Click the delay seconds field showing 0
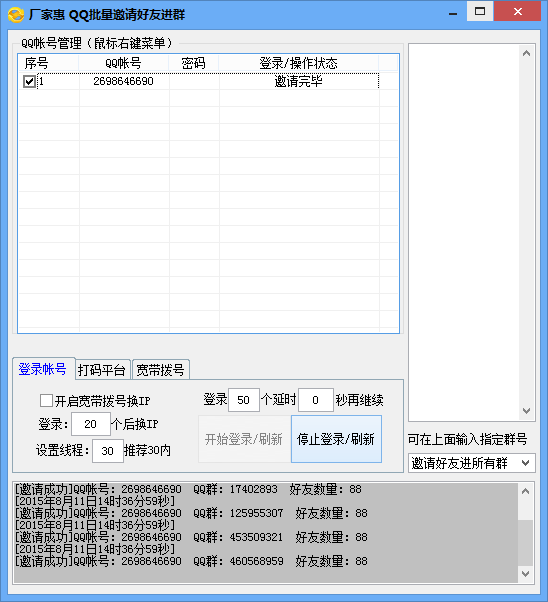 point(315,400)
